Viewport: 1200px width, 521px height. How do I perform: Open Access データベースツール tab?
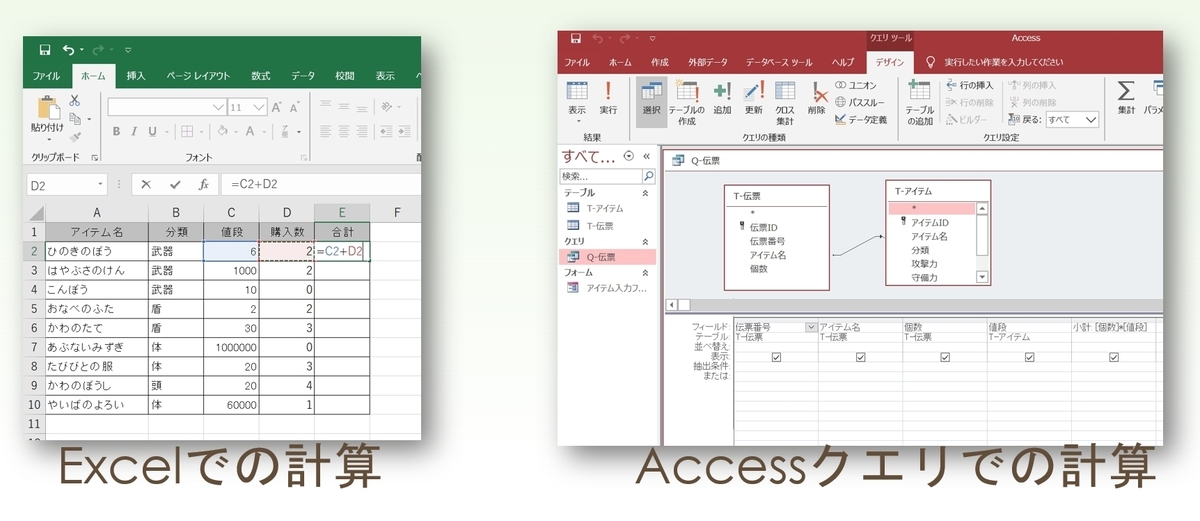[x=779, y=62]
